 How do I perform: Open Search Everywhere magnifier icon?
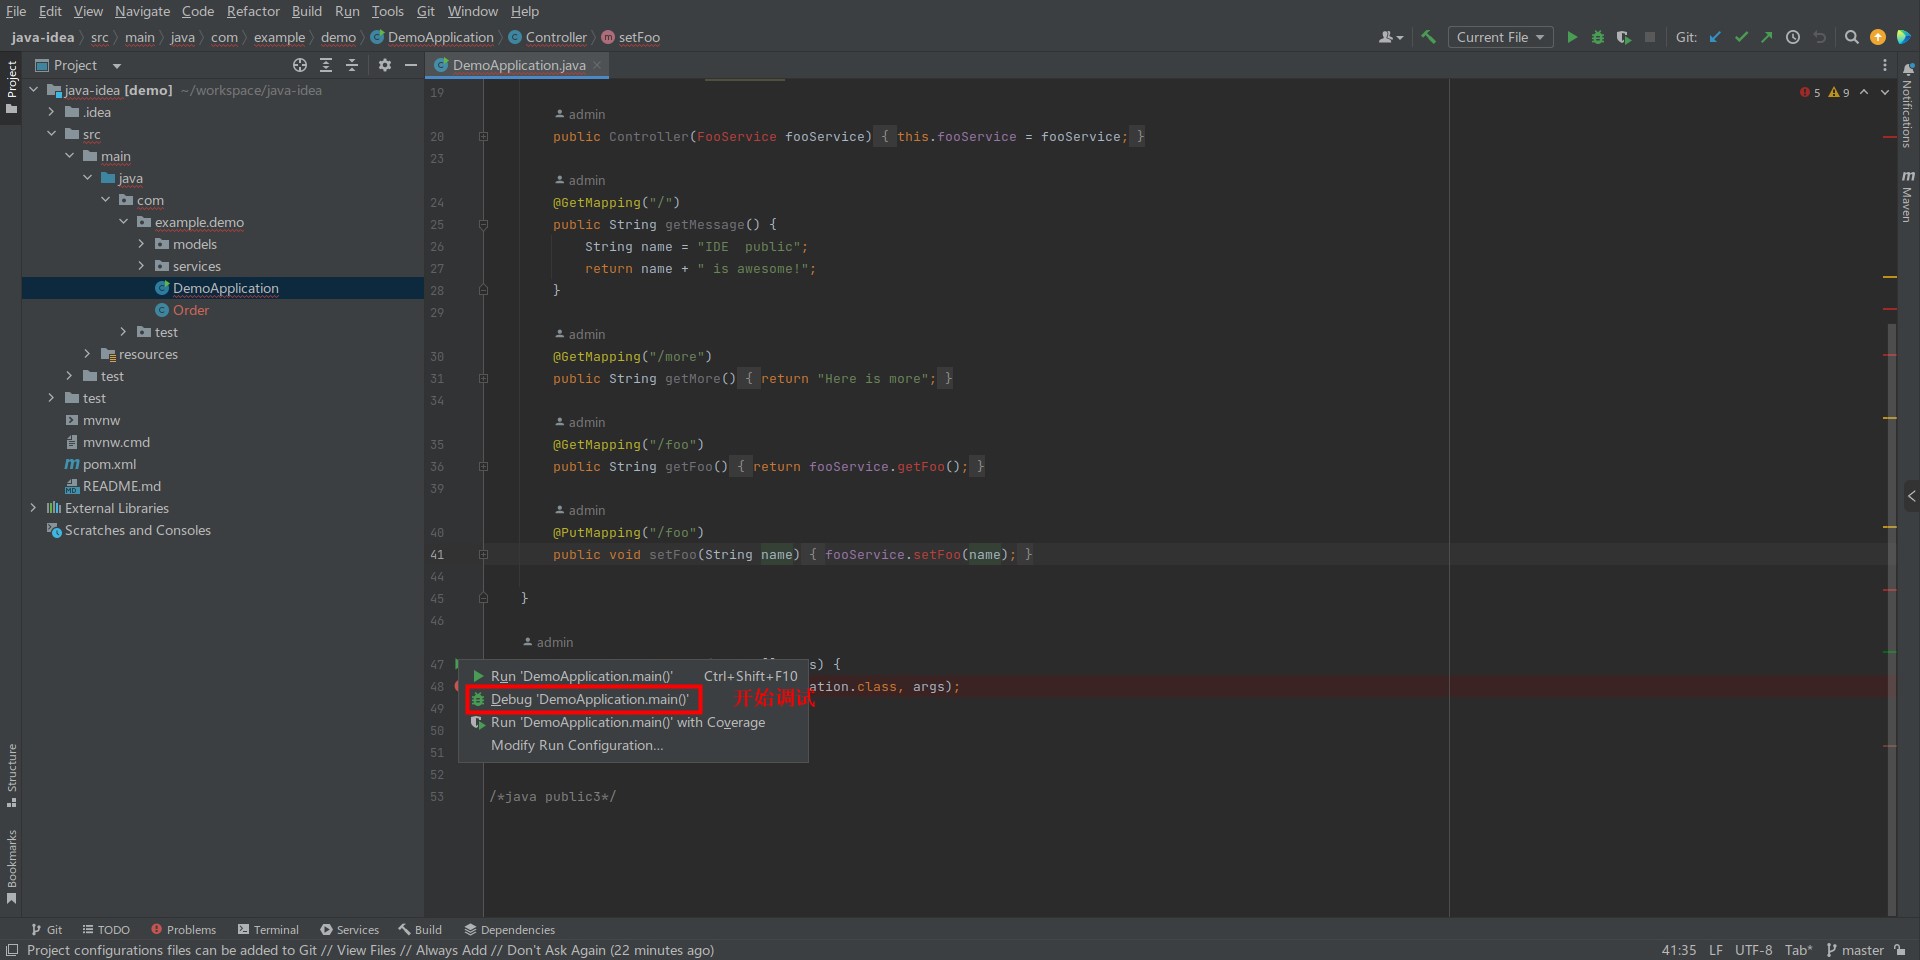pyautogui.click(x=1852, y=37)
